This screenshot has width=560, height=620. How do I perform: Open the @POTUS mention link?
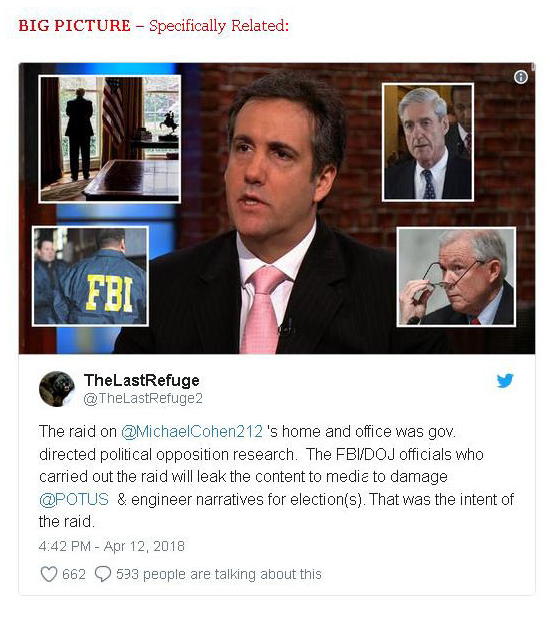(74, 499)
